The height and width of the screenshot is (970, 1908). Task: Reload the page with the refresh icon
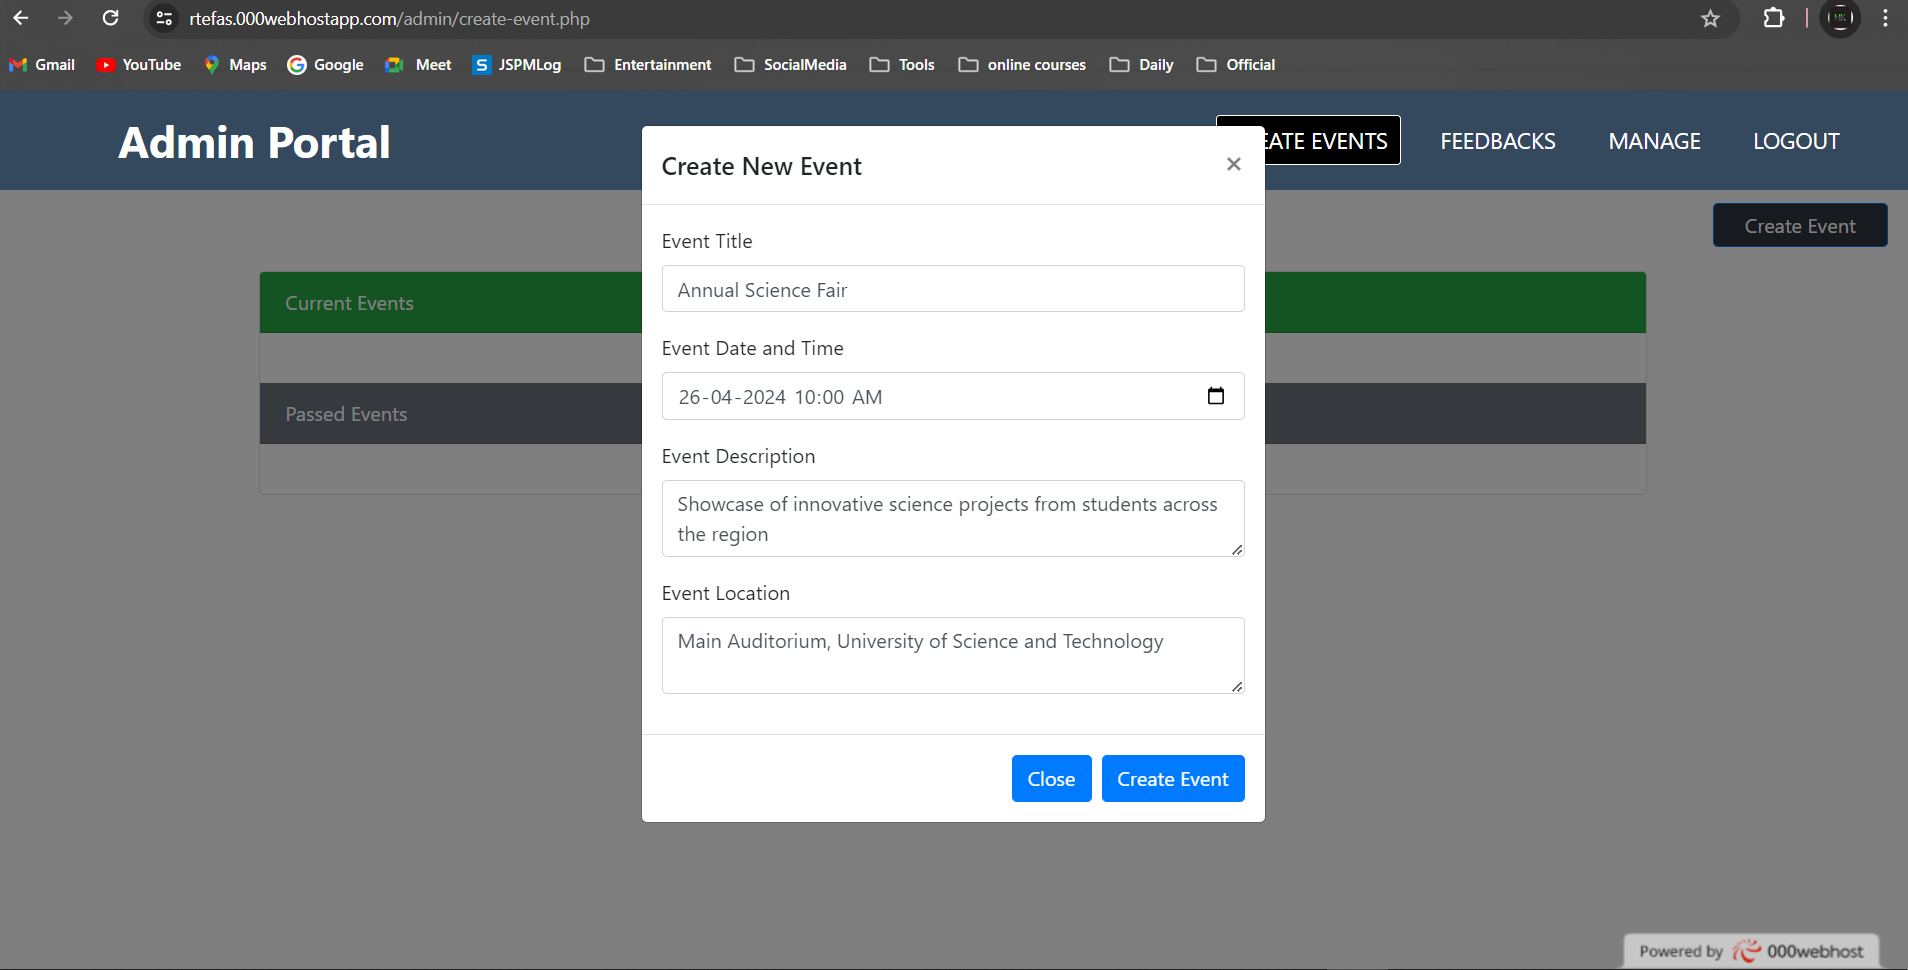(x=111, y=18)
